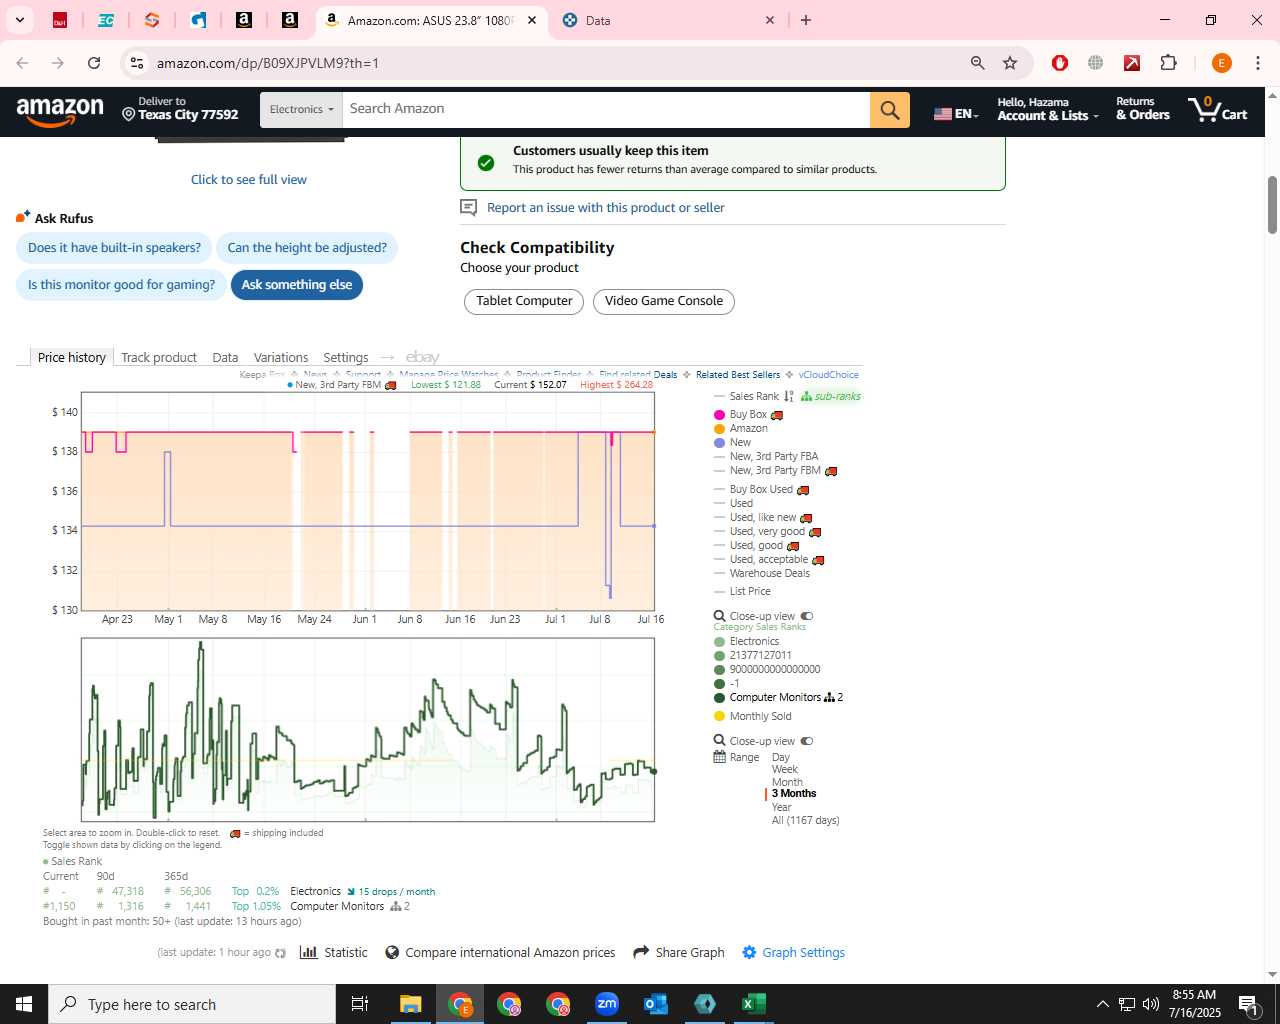The width and height of the screenshot is (1280, 1024).
Task: Click to see full view link
Action: 249,179
